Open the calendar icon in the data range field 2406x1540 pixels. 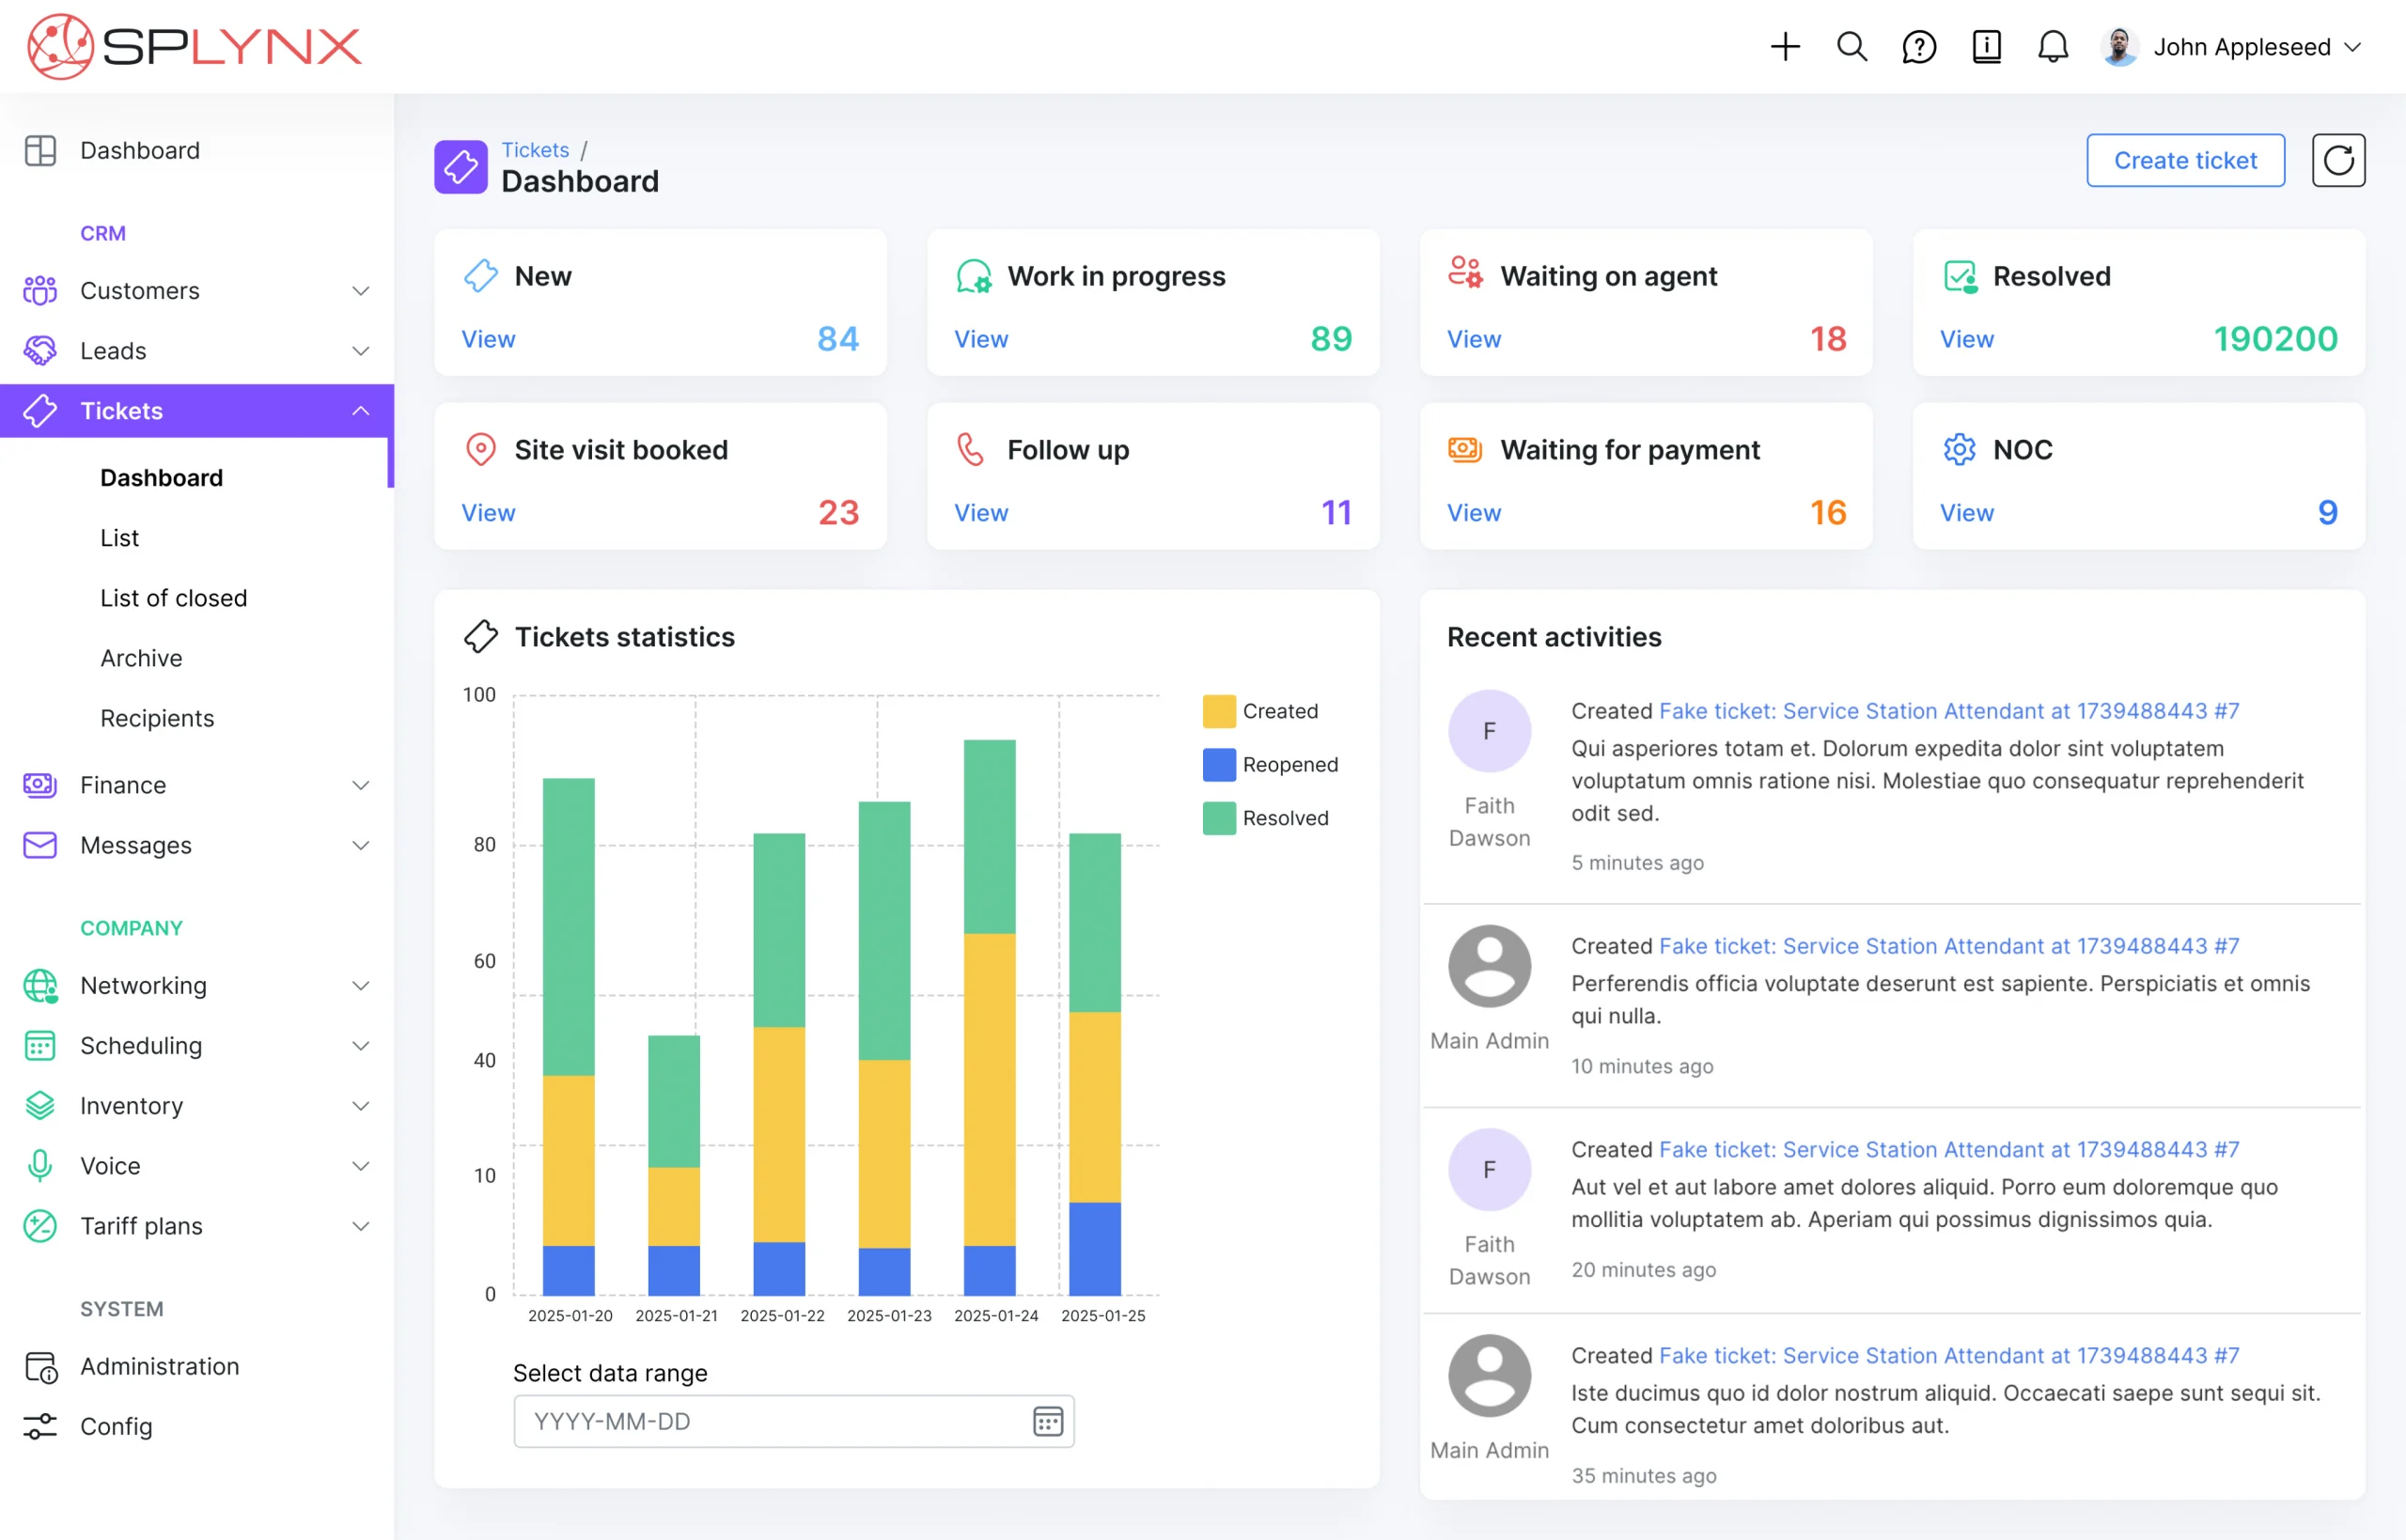pos(1047,1421)
